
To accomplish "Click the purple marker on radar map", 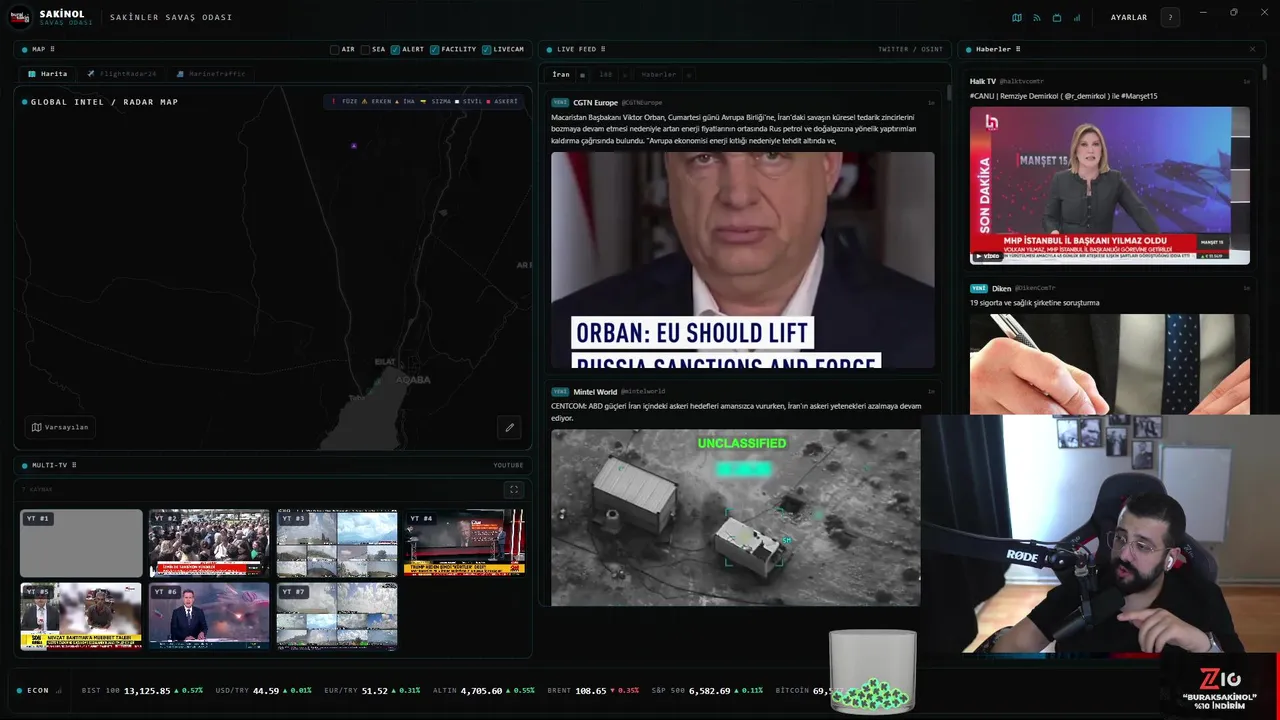I will pos(354,146).
